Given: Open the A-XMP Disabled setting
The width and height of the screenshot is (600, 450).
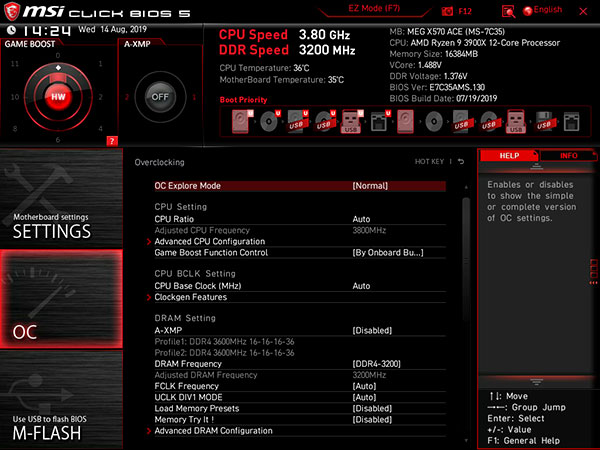Looking at the screenshot, I should pos(300,330).
